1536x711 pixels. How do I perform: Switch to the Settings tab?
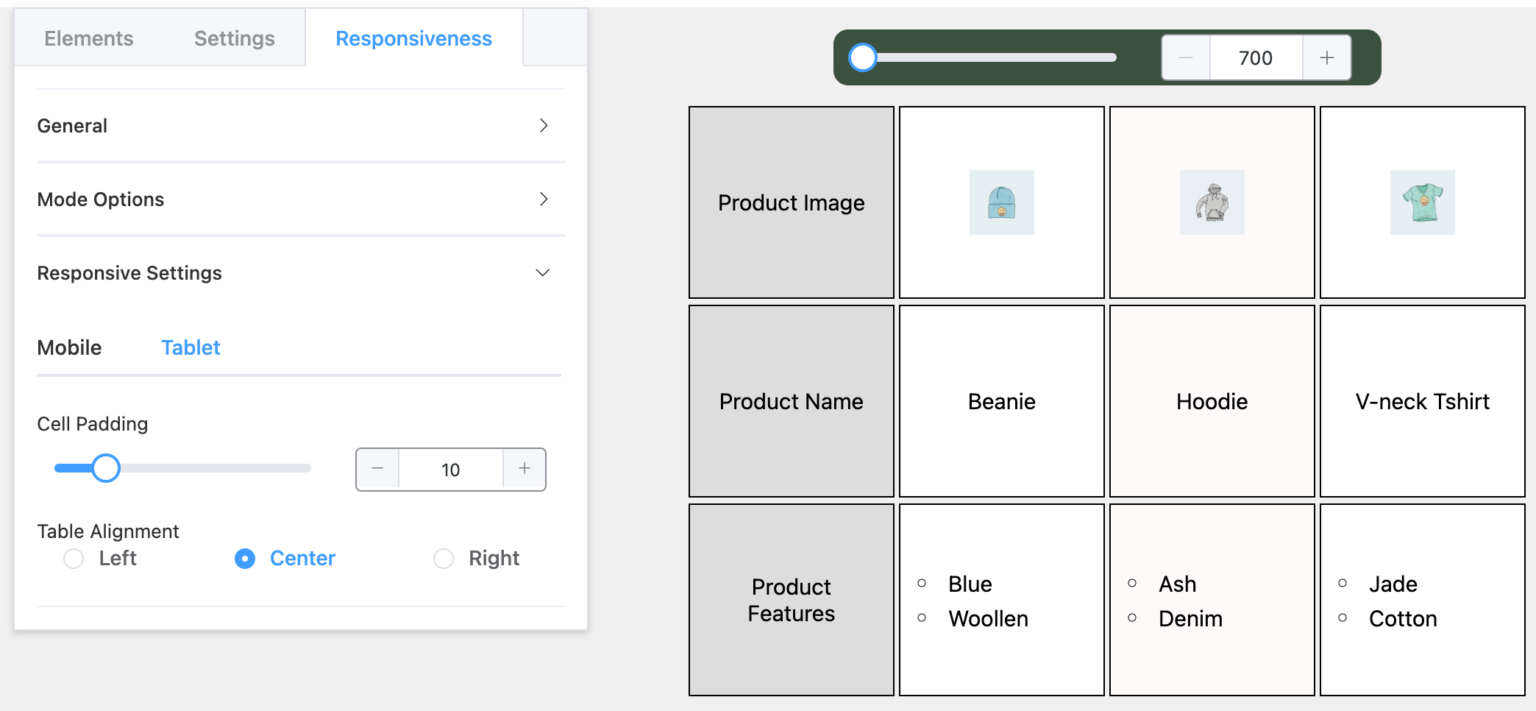[x=234, y=38]
